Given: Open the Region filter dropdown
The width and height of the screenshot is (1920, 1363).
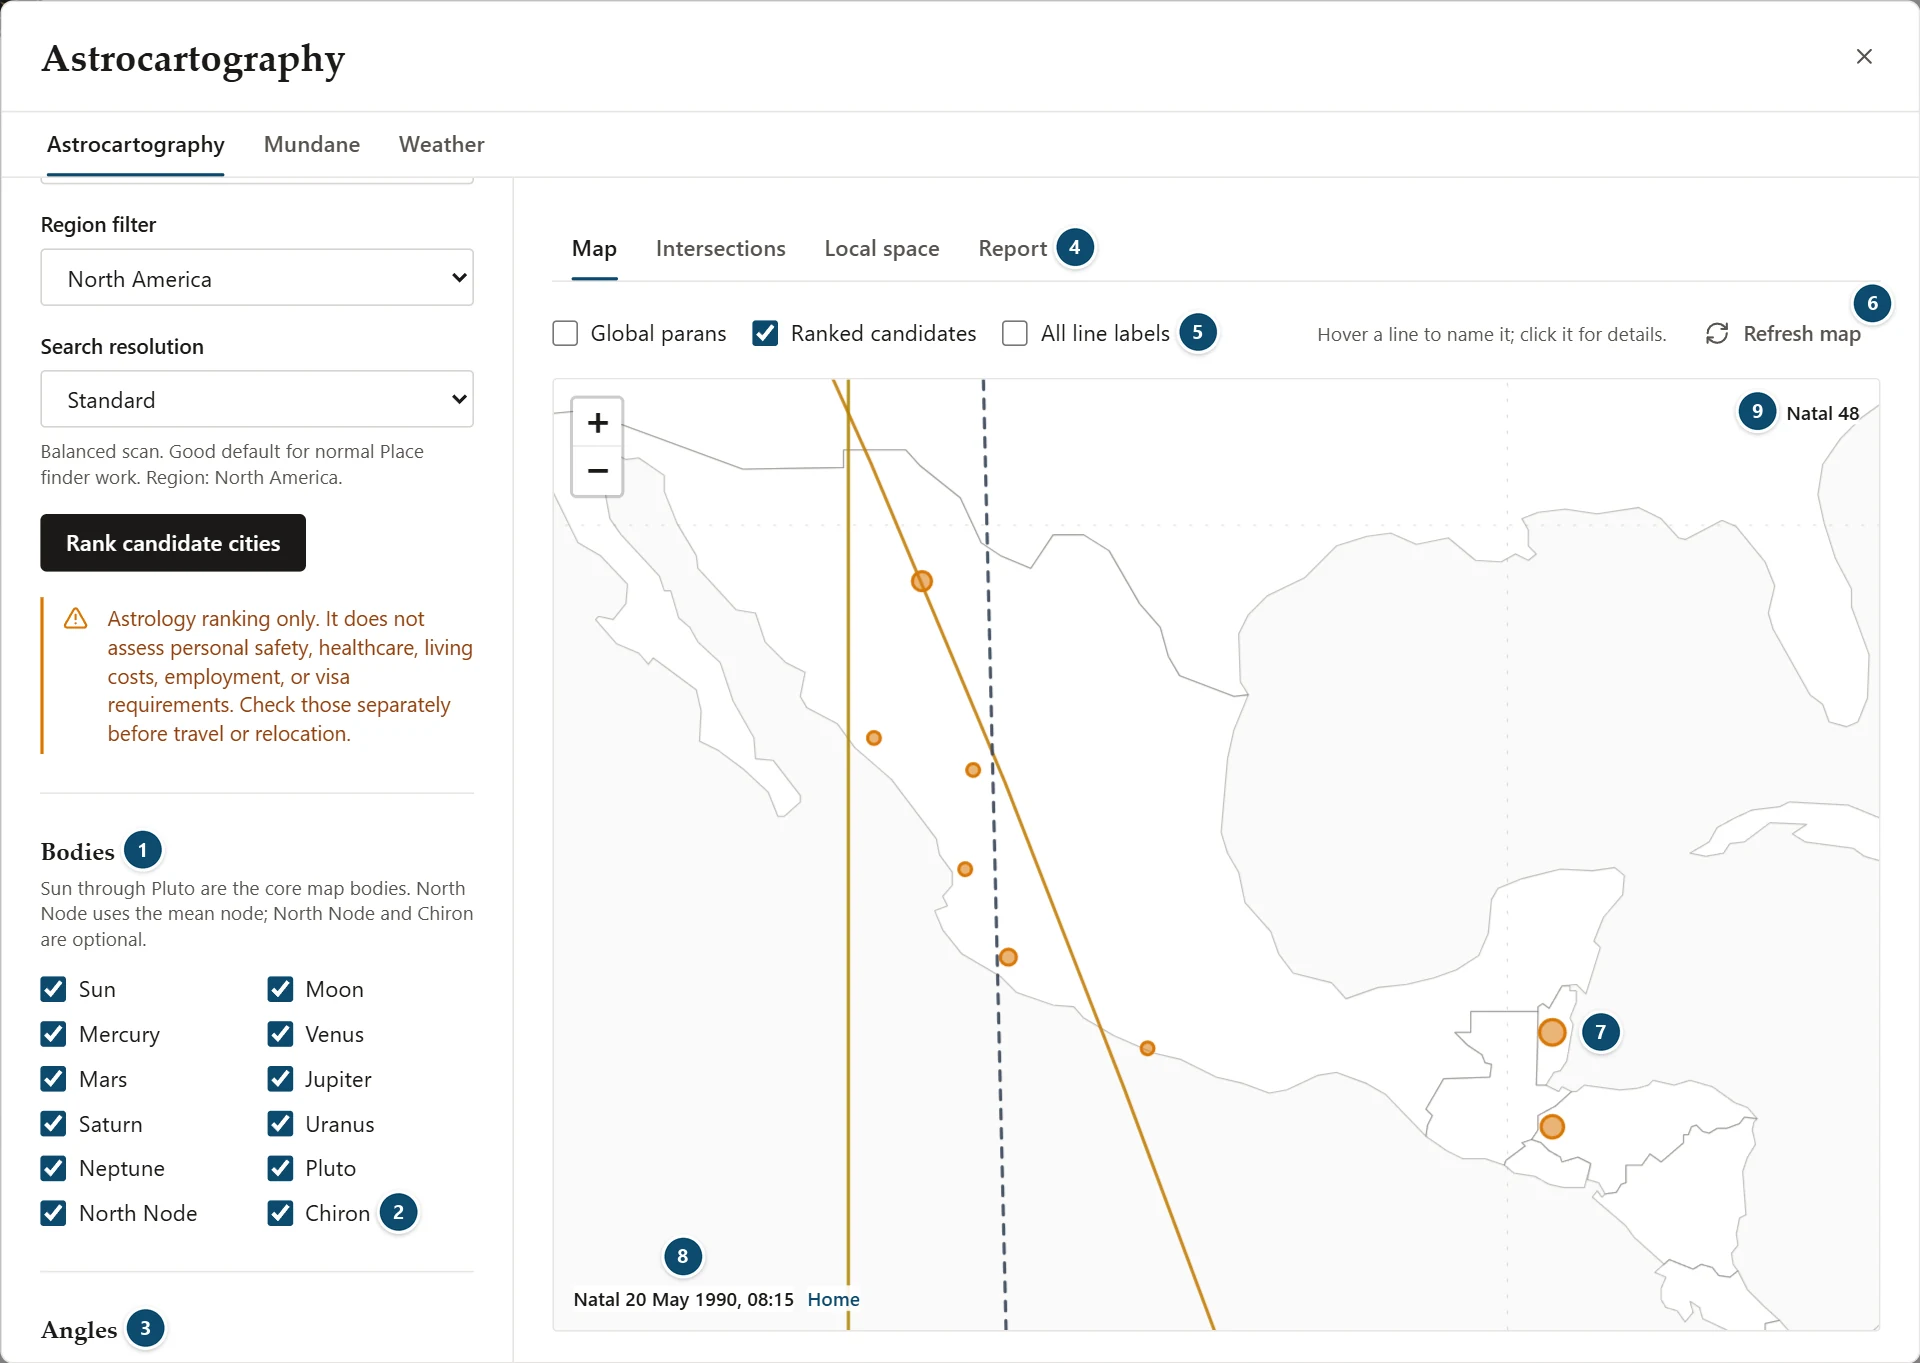Looking at the screenshot, I should point(257,278).
